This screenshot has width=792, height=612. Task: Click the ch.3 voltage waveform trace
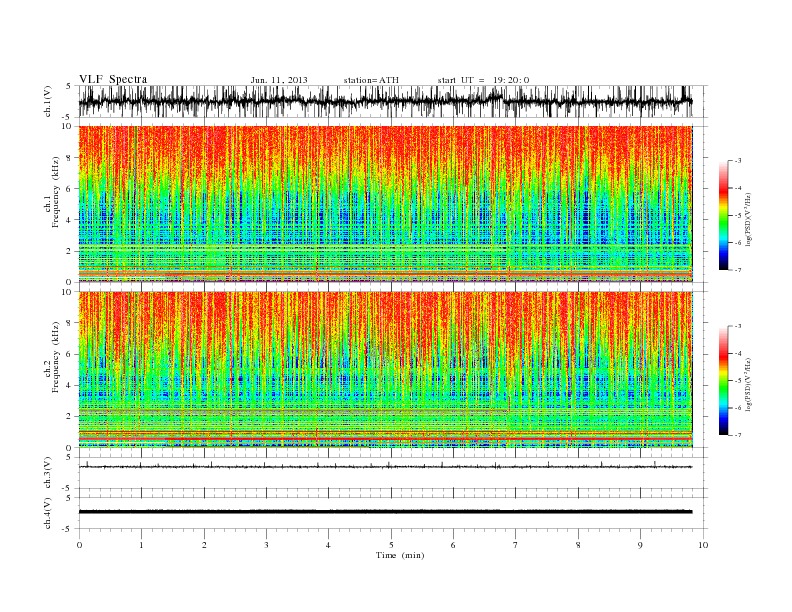pyautogui.click(x=385, y=467)
